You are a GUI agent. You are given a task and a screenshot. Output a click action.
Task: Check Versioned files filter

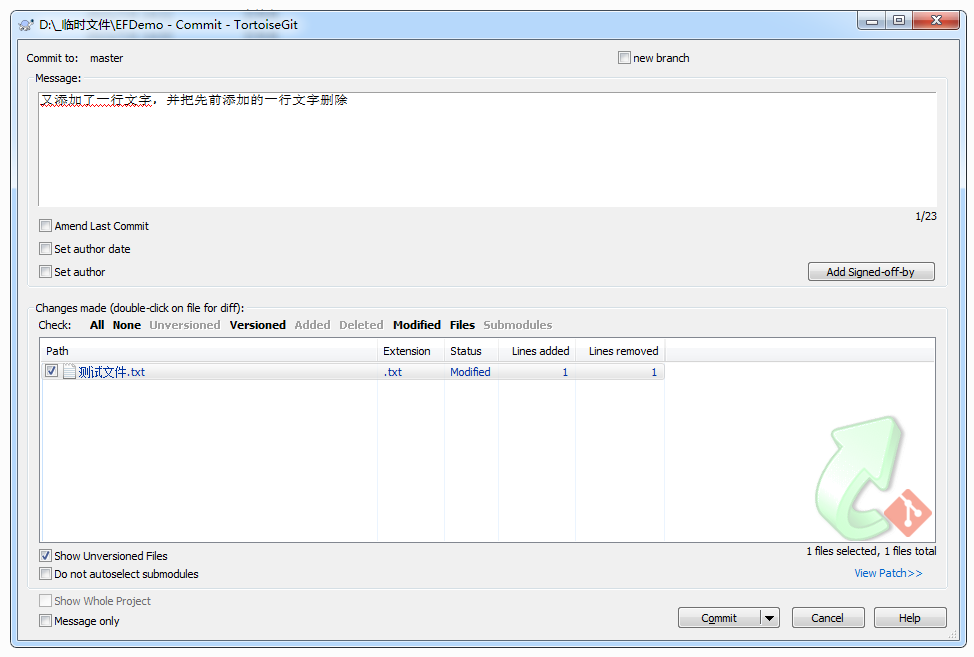click(258, 325)
